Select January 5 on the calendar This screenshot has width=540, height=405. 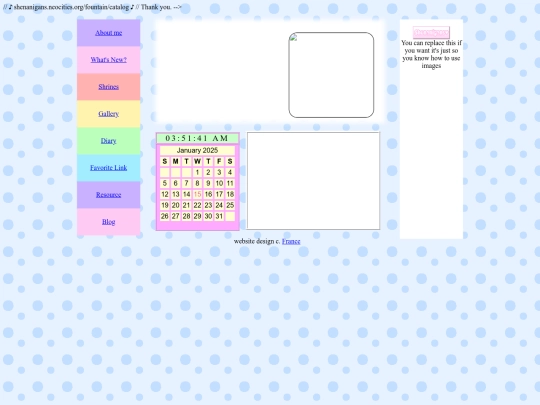click(x=165, y=183)
